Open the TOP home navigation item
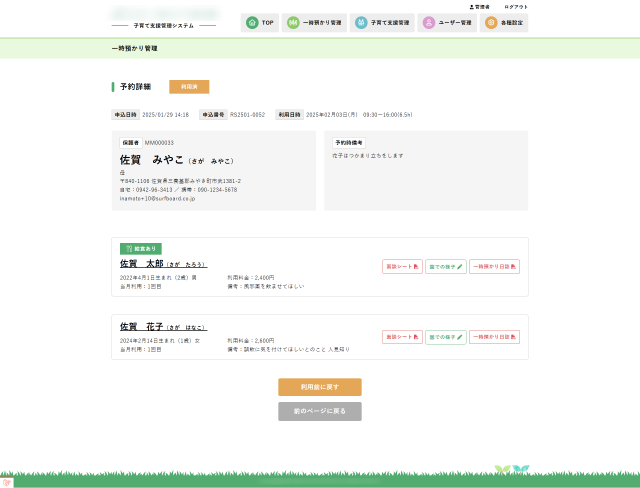Screen dimensions: 640x488 click(260, 22)
